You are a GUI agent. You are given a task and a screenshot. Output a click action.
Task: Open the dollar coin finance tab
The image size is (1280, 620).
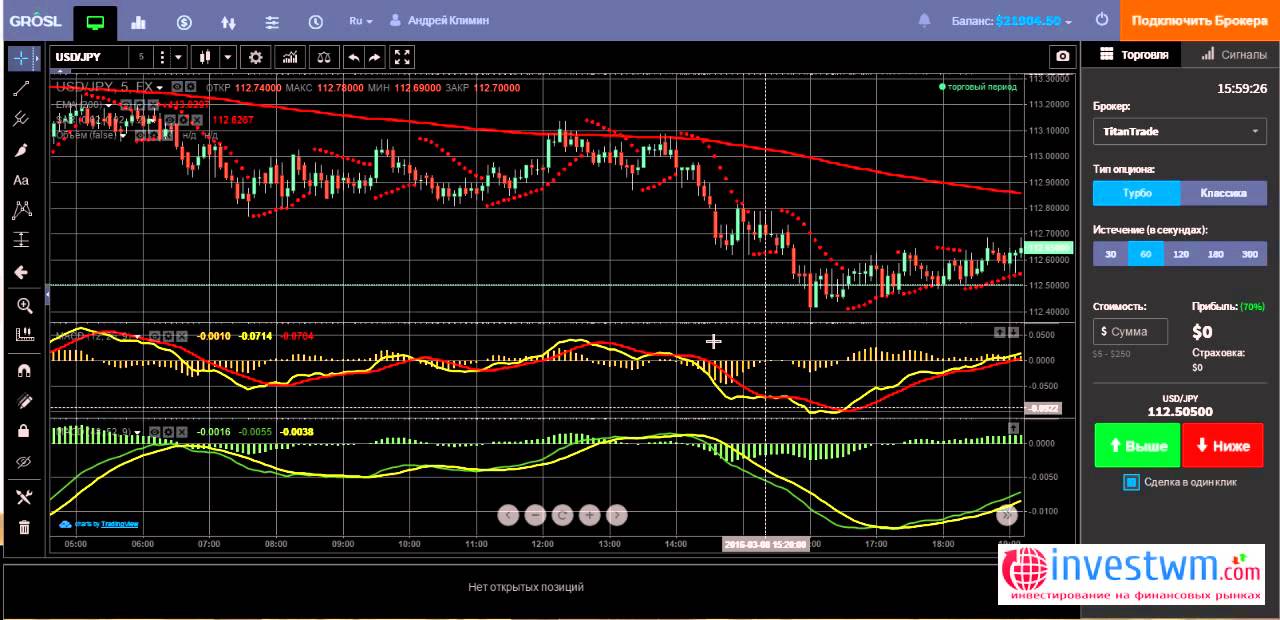184,21
